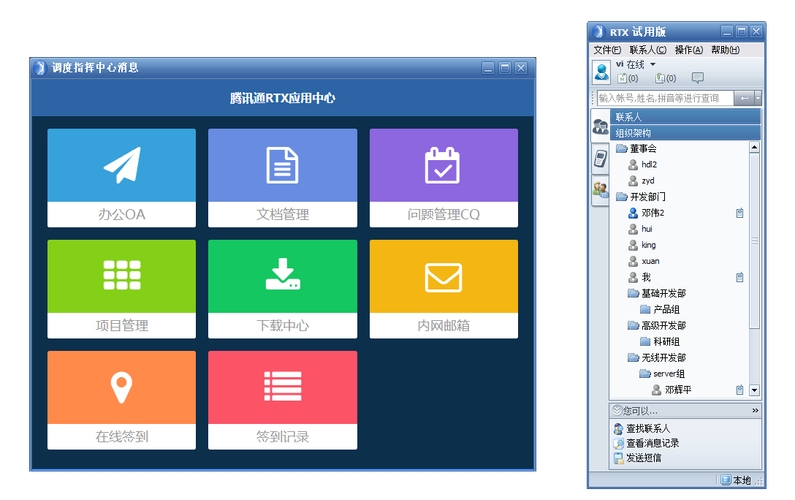Screen dimensions: 795x500
Task: Click the contact list scrollbar down arrow
Action: [x=754, y=390]
